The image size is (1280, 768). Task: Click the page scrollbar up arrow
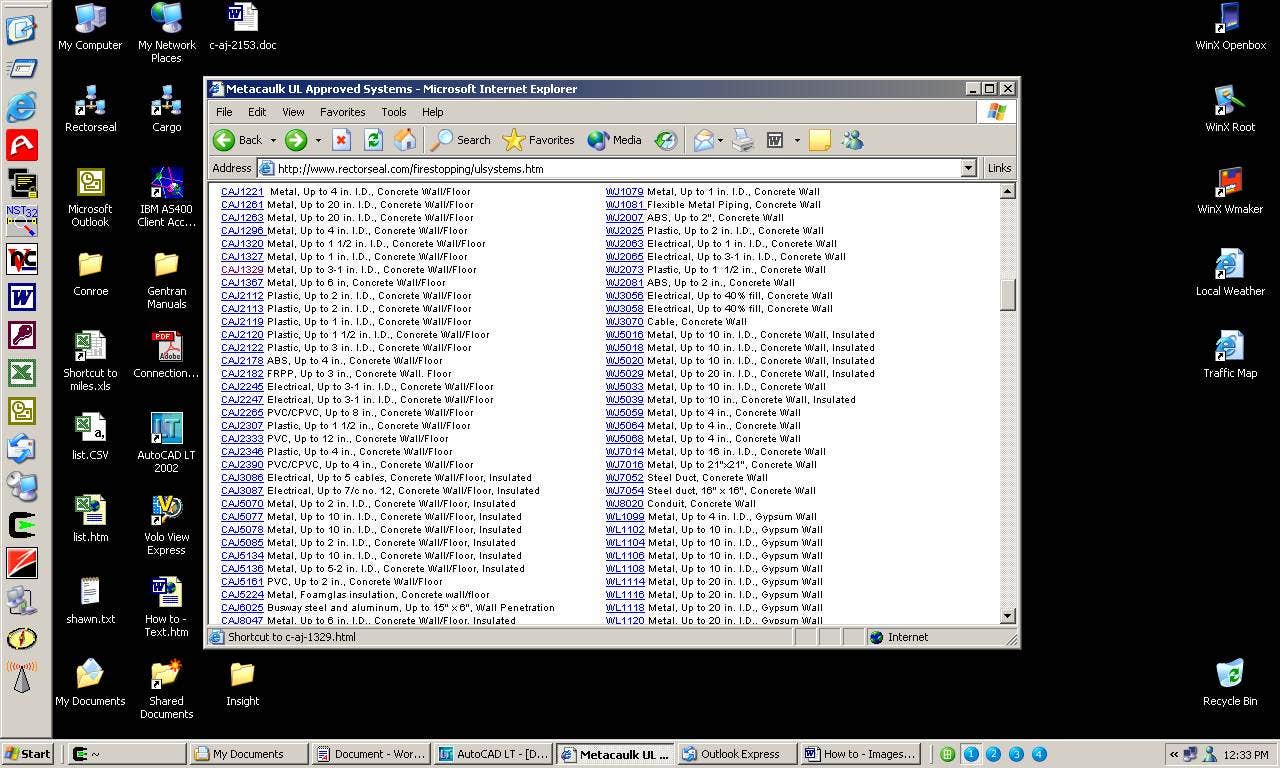(x=1007, y=191)
